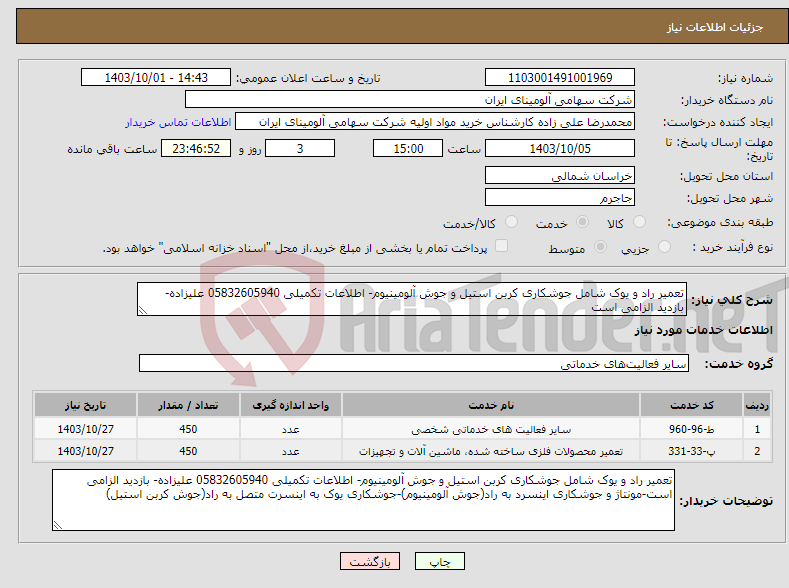
Task: Click the جزئیات اطلاعات نیاز page header
Action: tap(715, 27)
